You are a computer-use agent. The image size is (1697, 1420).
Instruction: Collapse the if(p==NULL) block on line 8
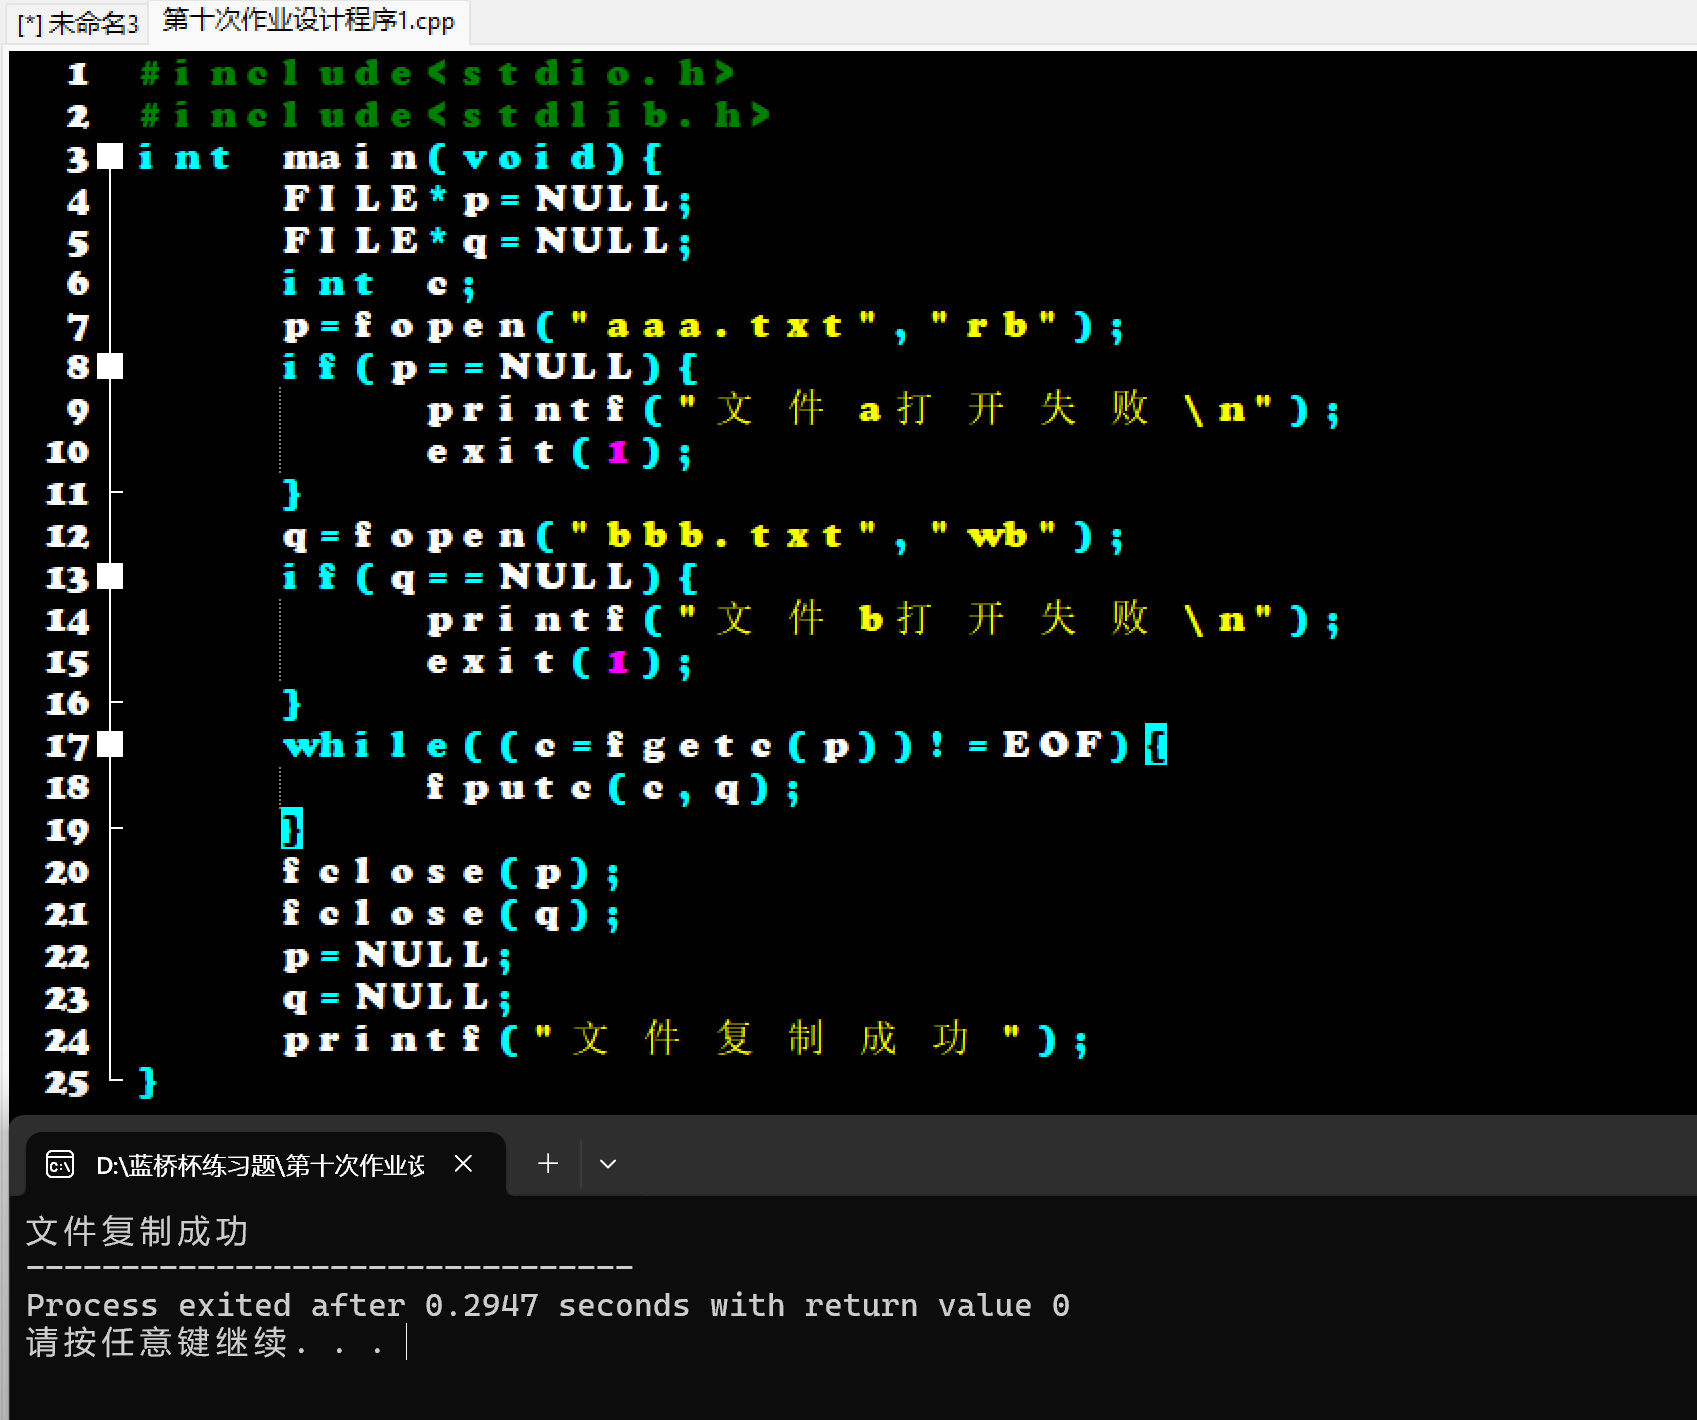point(111,367)
